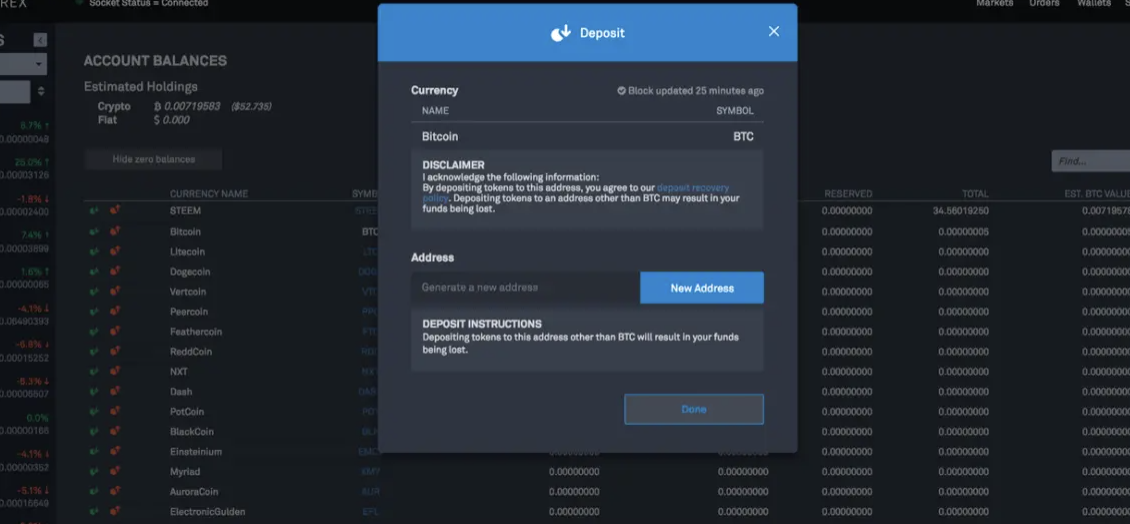Click the ReddCoin withdraw icon
1130x524 pixels.
click(114, 352)
